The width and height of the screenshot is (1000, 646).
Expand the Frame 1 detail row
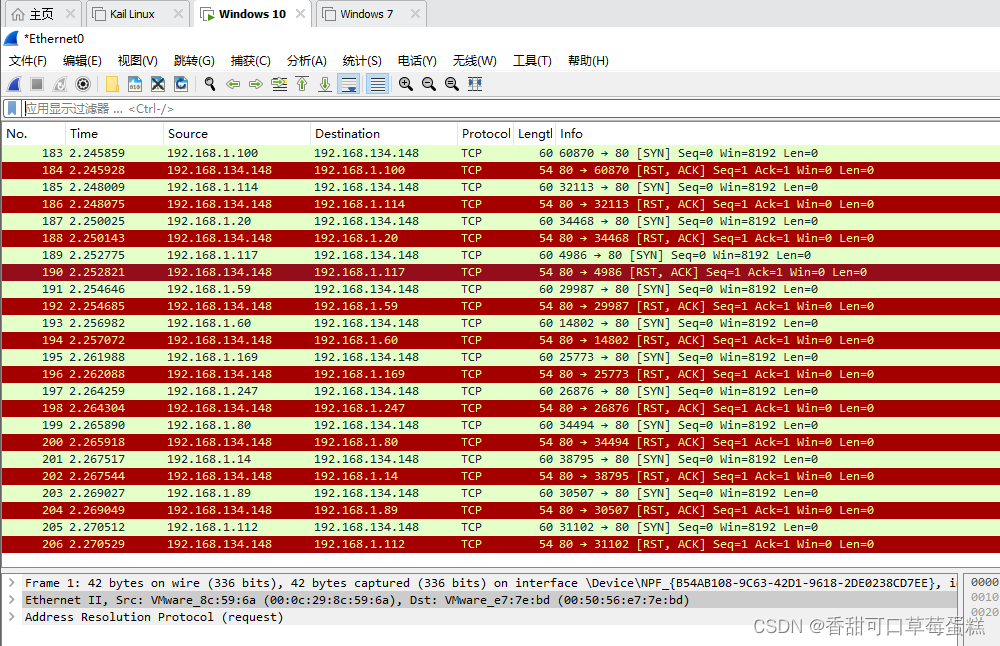tap(10, 582)
